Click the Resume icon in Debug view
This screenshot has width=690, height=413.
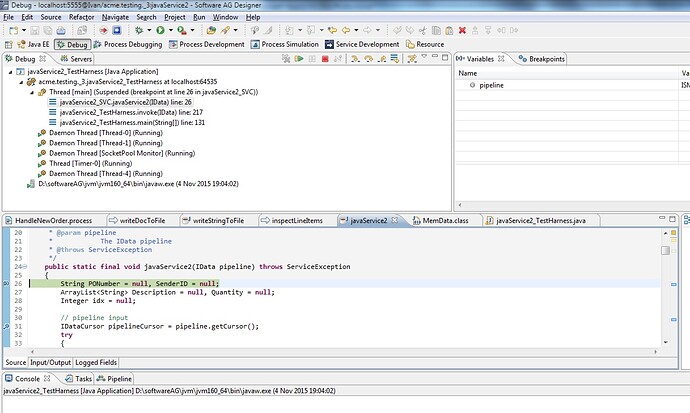(299, 58)
